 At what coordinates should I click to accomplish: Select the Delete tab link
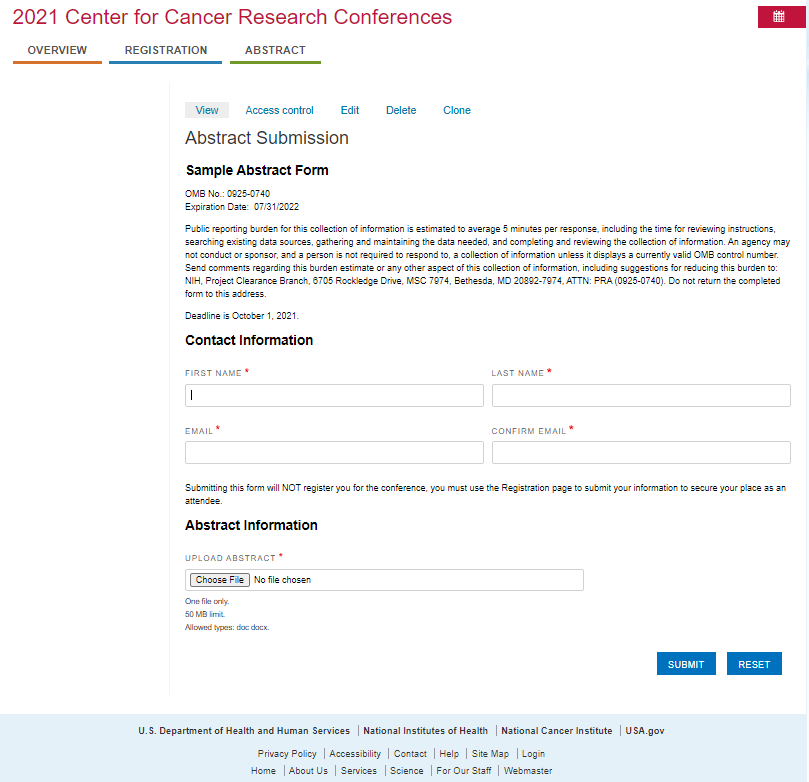pos(401,110)
